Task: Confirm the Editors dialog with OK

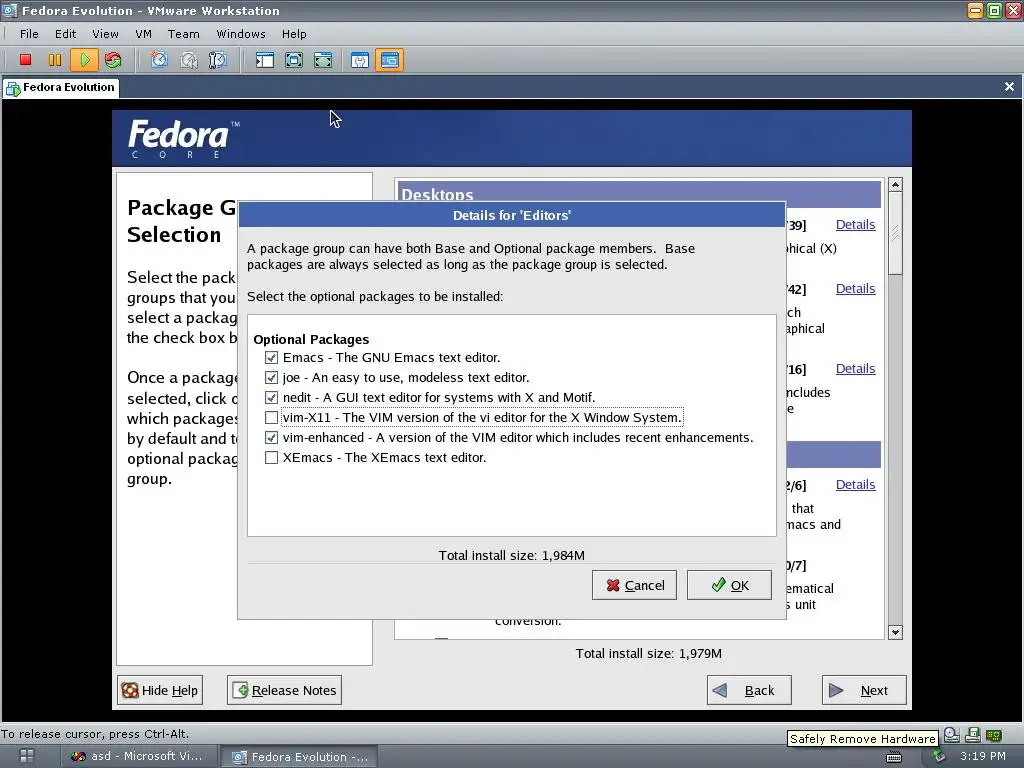Action: [729, 585]
